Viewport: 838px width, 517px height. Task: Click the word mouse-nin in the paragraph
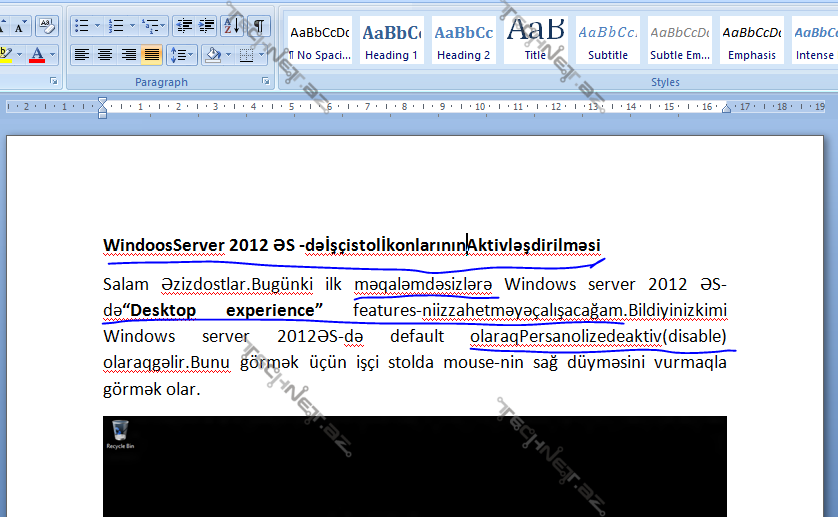tap(483, 362)
